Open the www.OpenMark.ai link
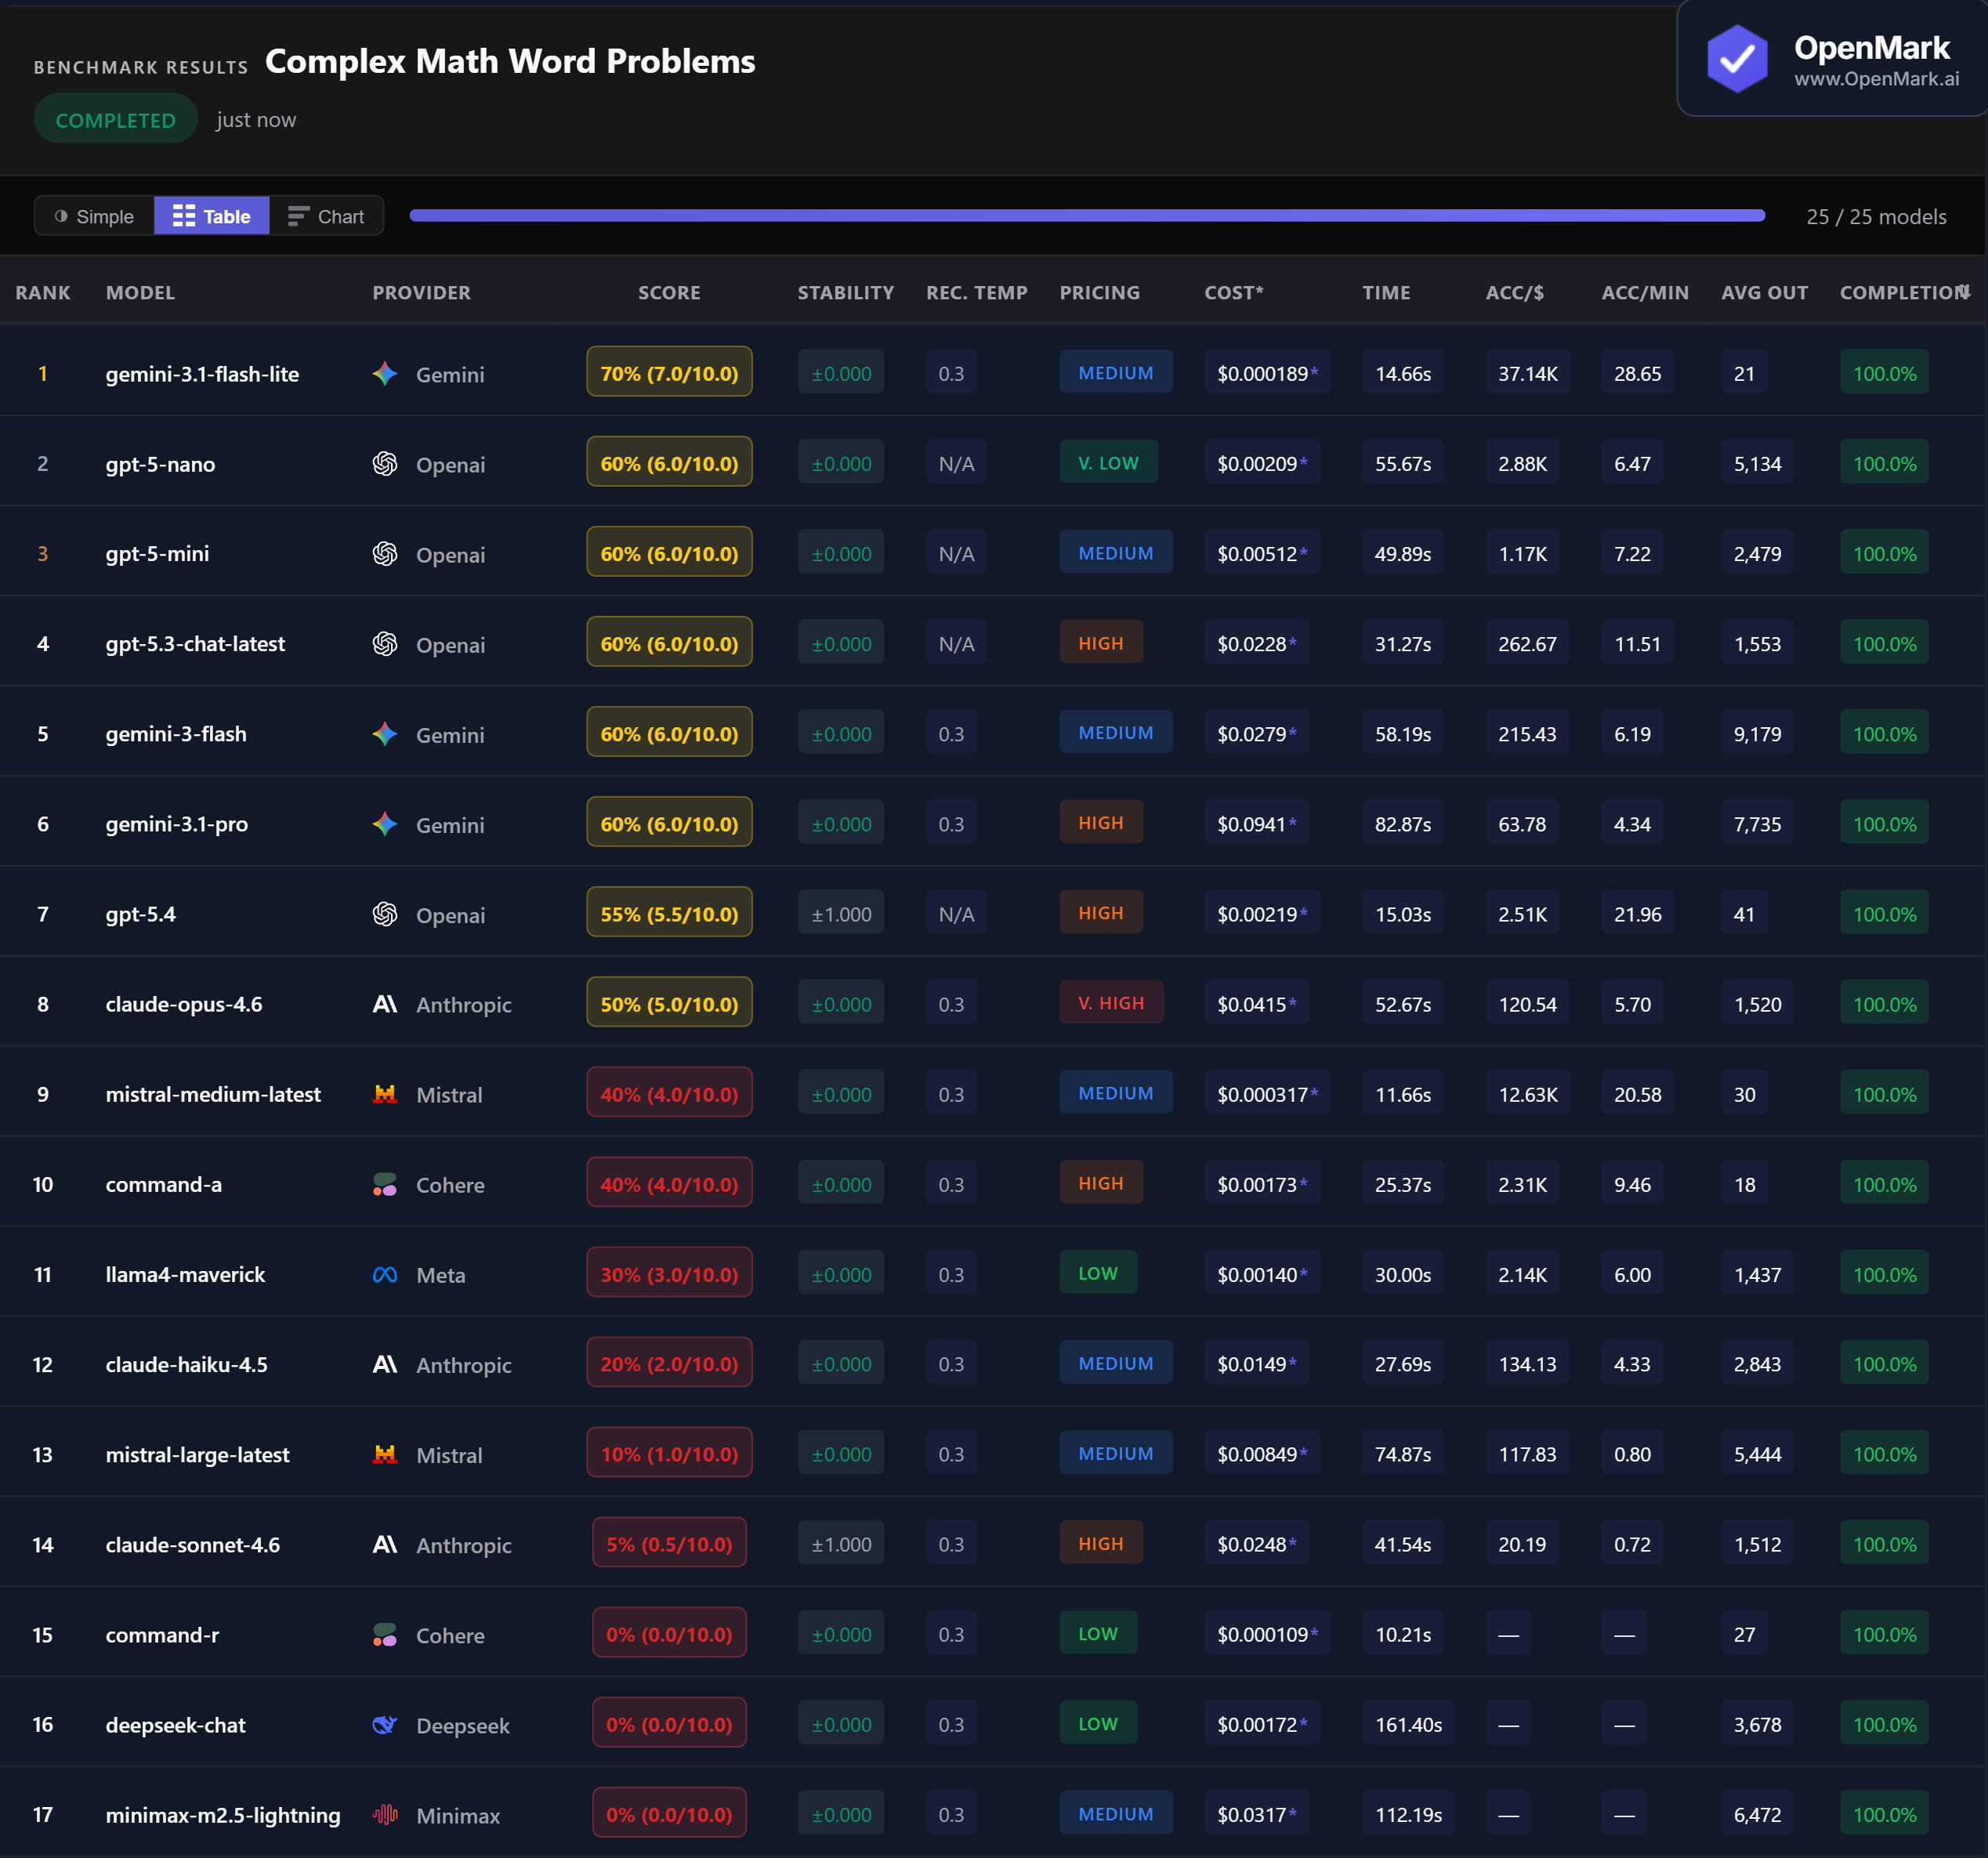Viewport: 1988px width, 1858px height. pyautogui.click(x=1876, y=79)
